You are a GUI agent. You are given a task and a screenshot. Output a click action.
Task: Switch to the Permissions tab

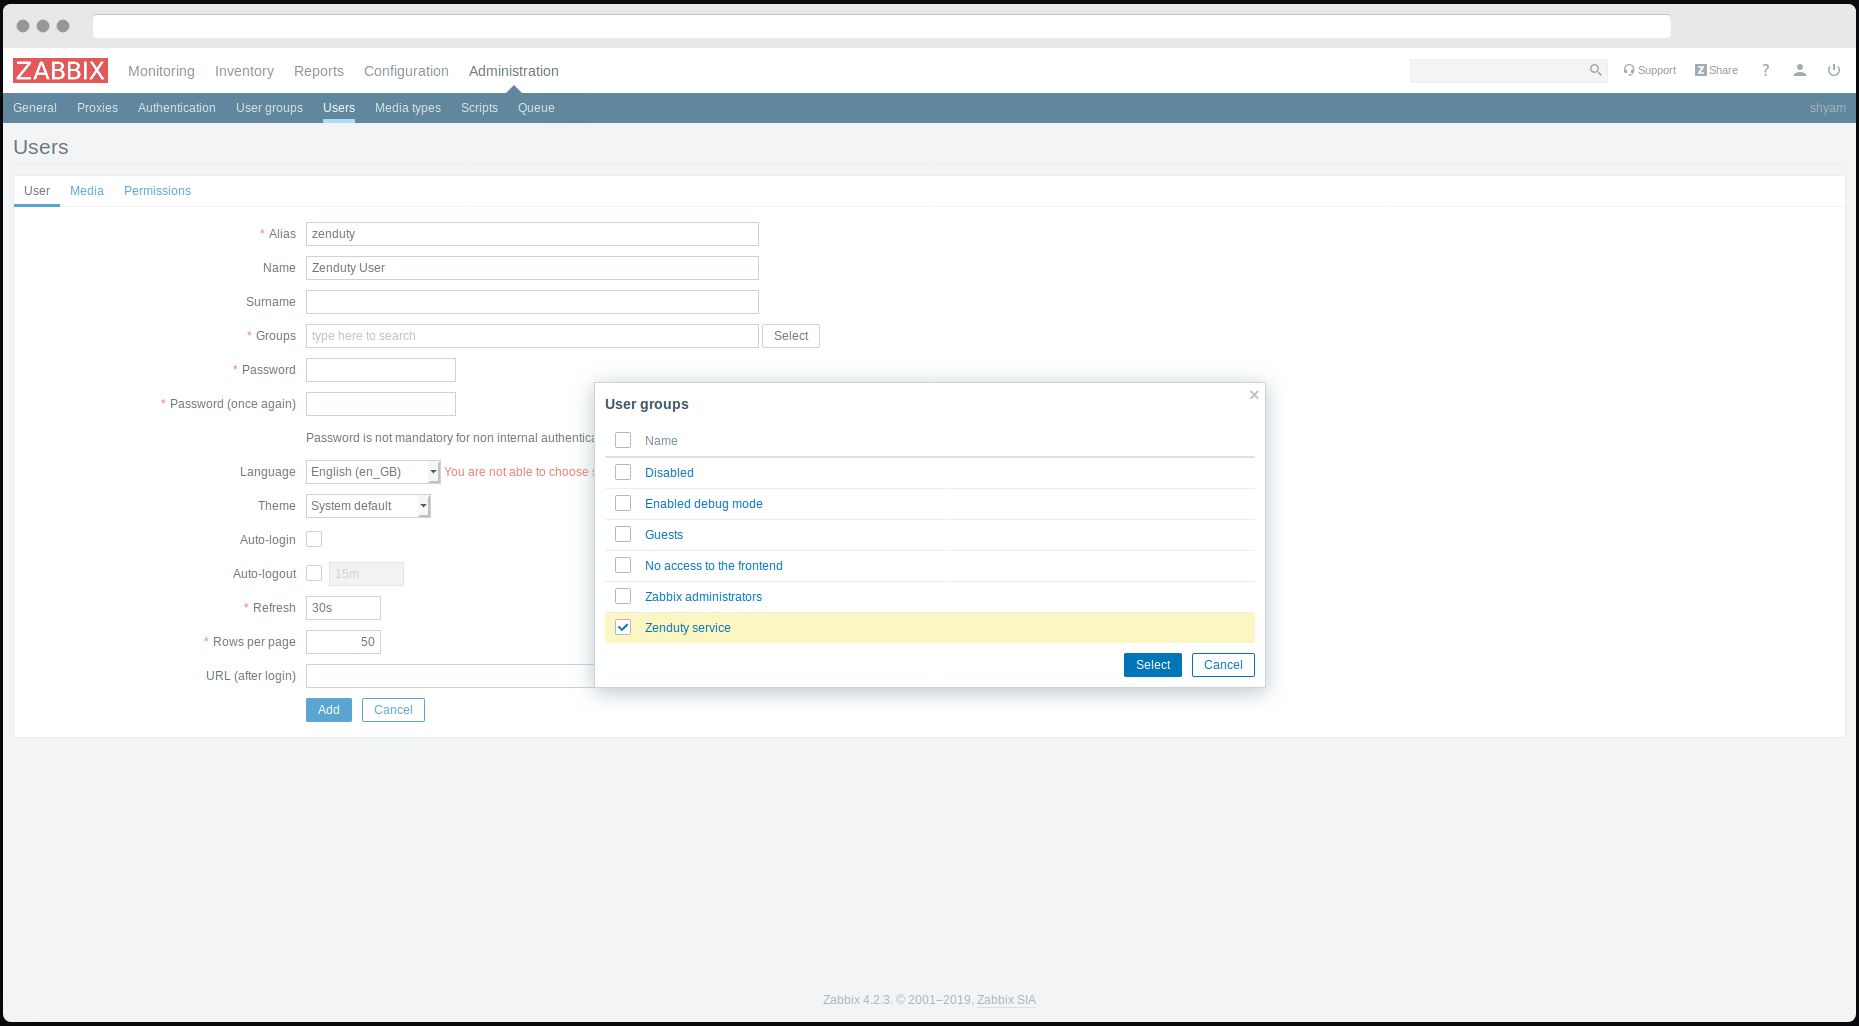pyautogui.click(x=157, y=191)
